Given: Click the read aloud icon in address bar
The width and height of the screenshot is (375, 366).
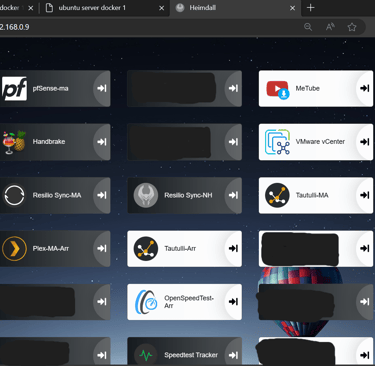Looking at the screenshot, I should point(330,27).
